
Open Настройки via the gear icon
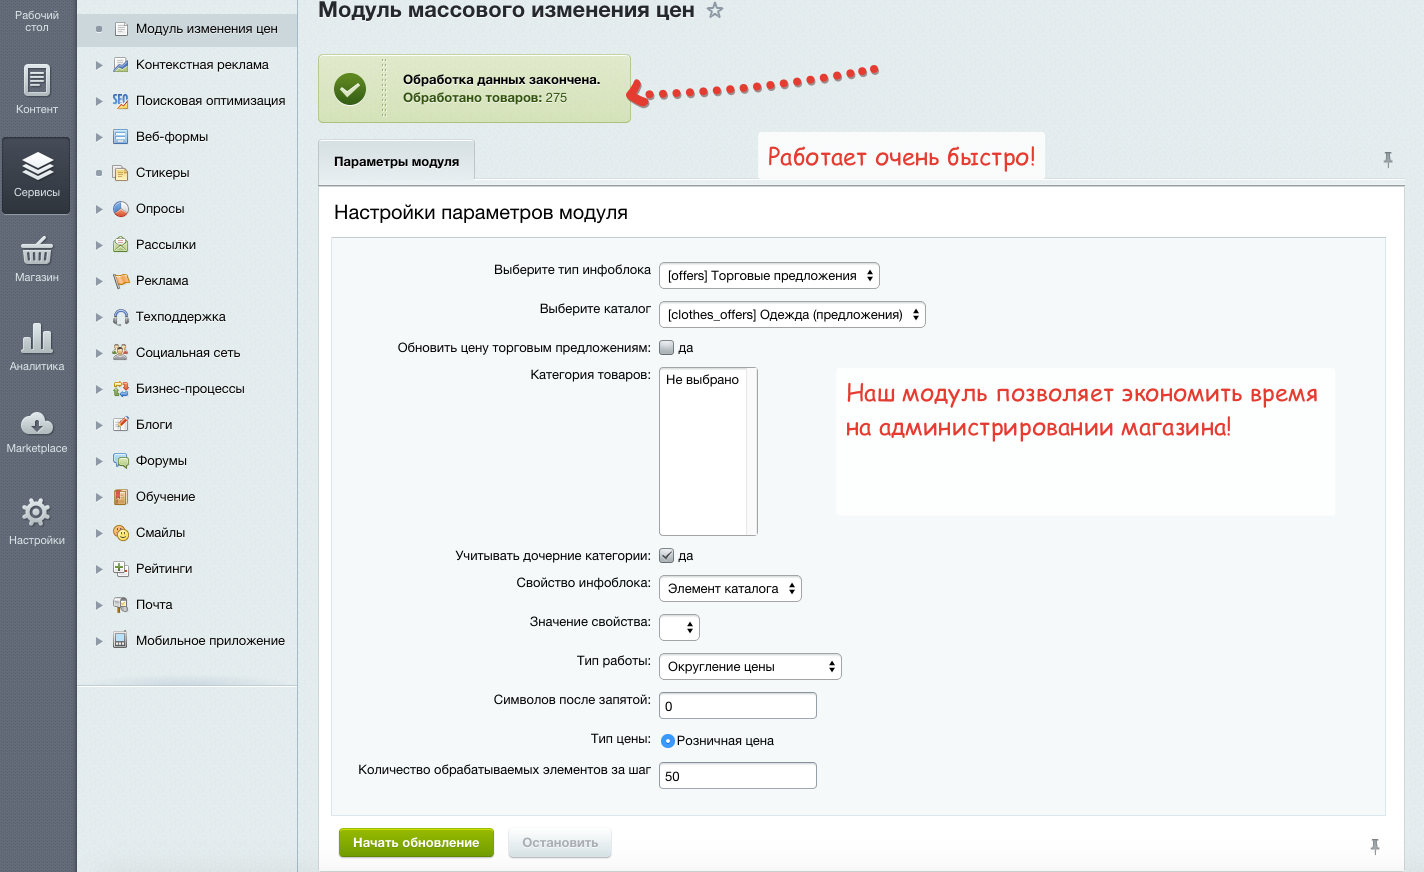coord(36,515)
